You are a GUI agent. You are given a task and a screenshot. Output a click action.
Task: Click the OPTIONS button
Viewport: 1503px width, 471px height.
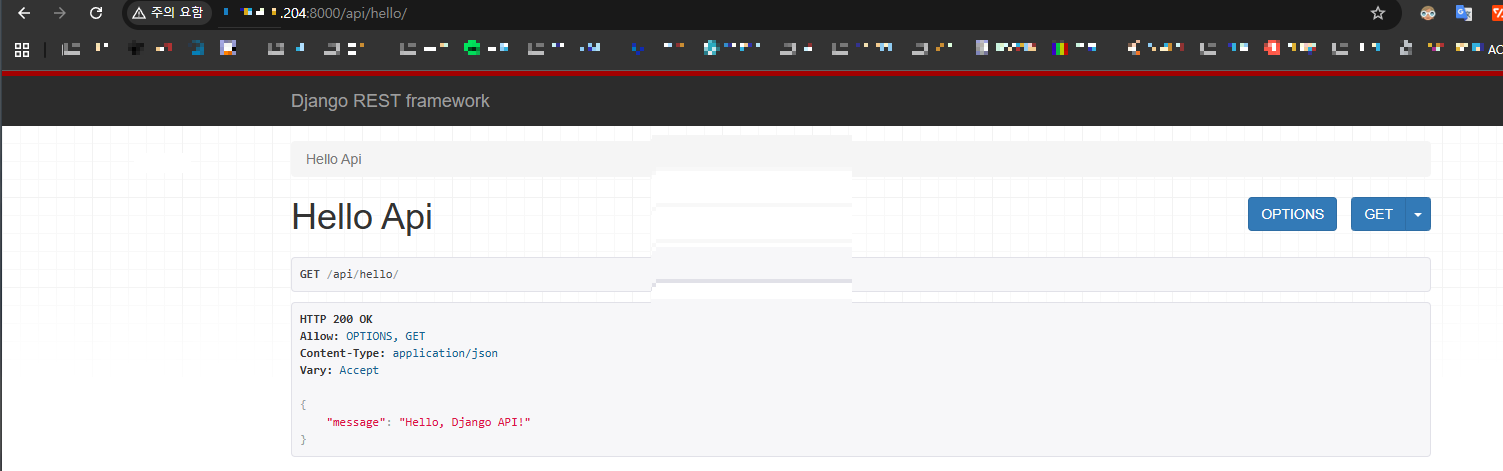1292,214
